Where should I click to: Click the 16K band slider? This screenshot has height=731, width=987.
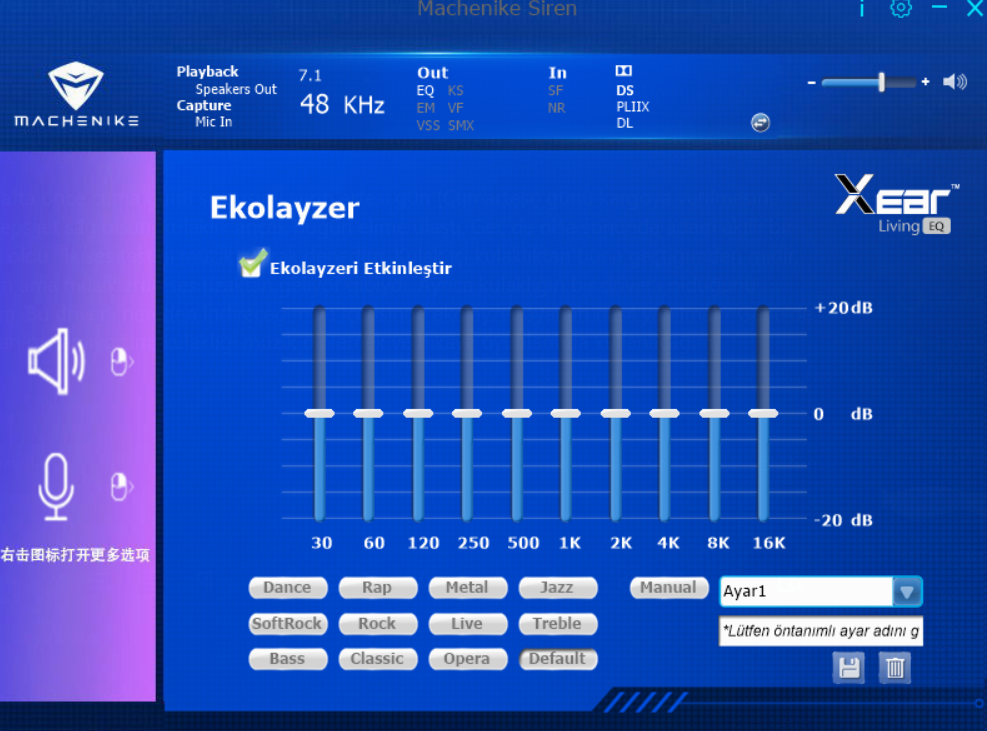point(763,414)
